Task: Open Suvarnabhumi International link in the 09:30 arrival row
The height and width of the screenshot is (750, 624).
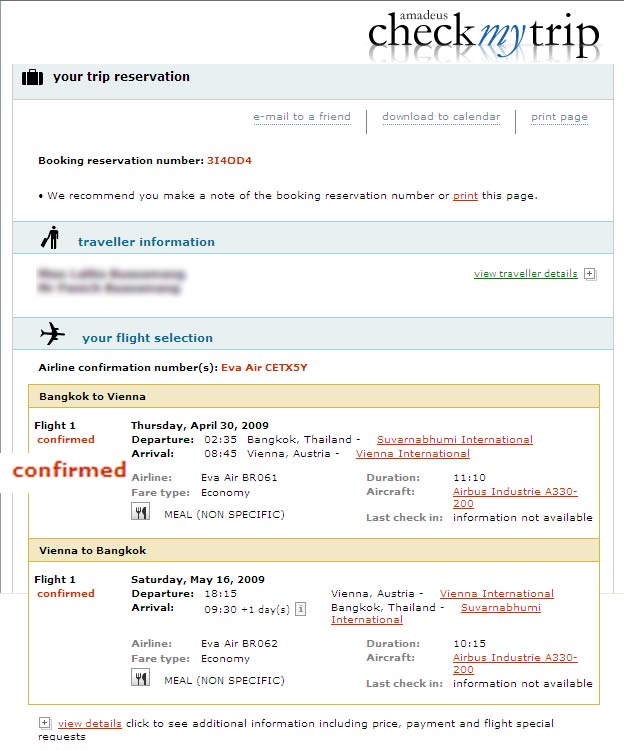Action: (x=436, y=613)
